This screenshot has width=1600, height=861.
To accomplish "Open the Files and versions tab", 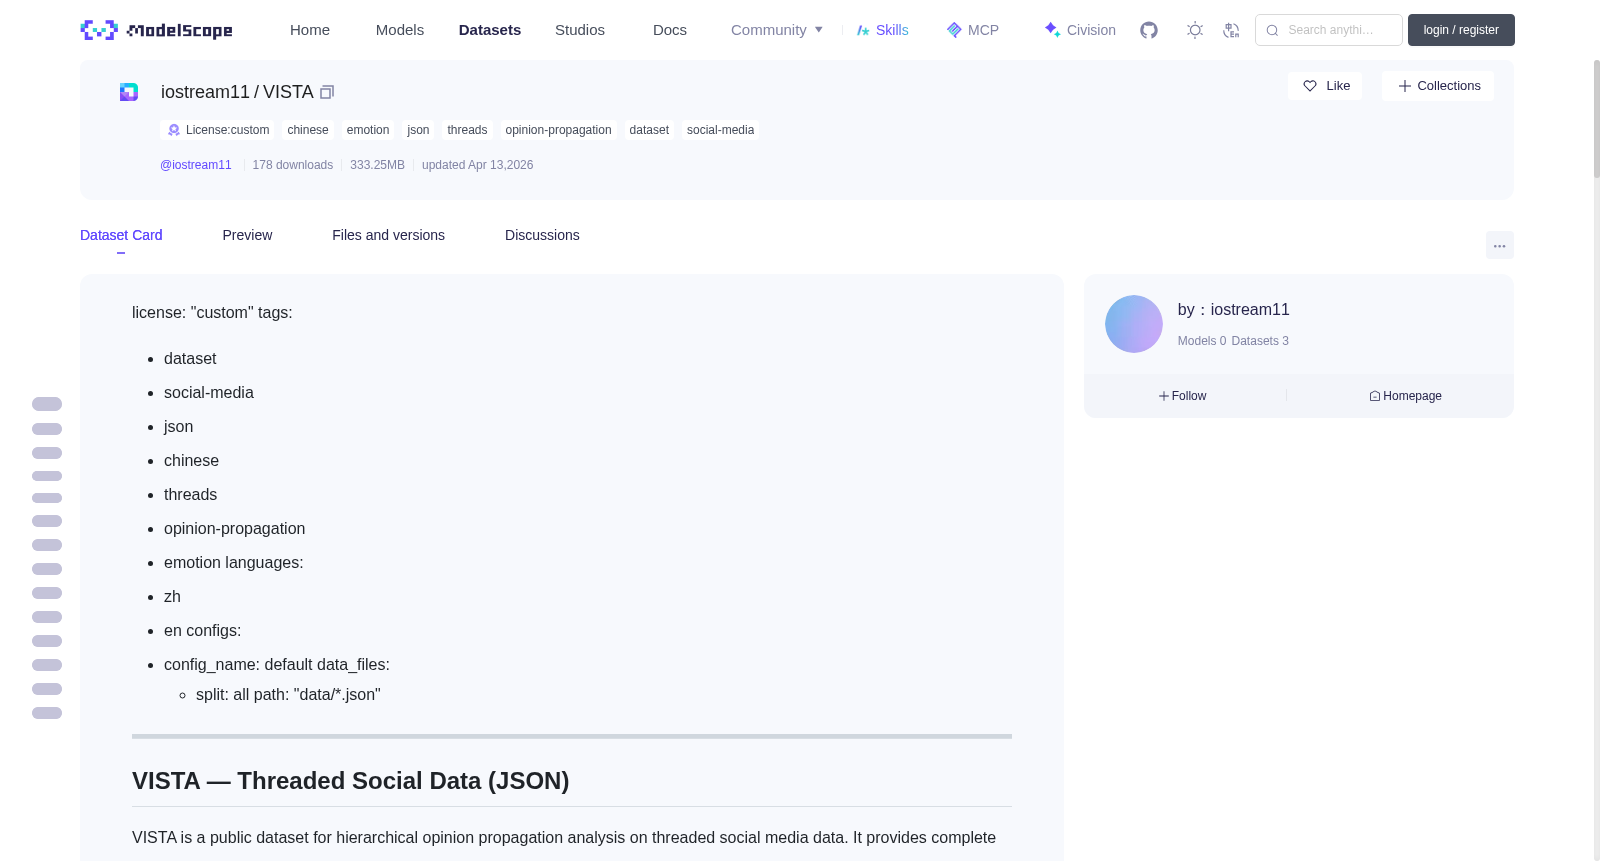I will click(x=388, y=235).
